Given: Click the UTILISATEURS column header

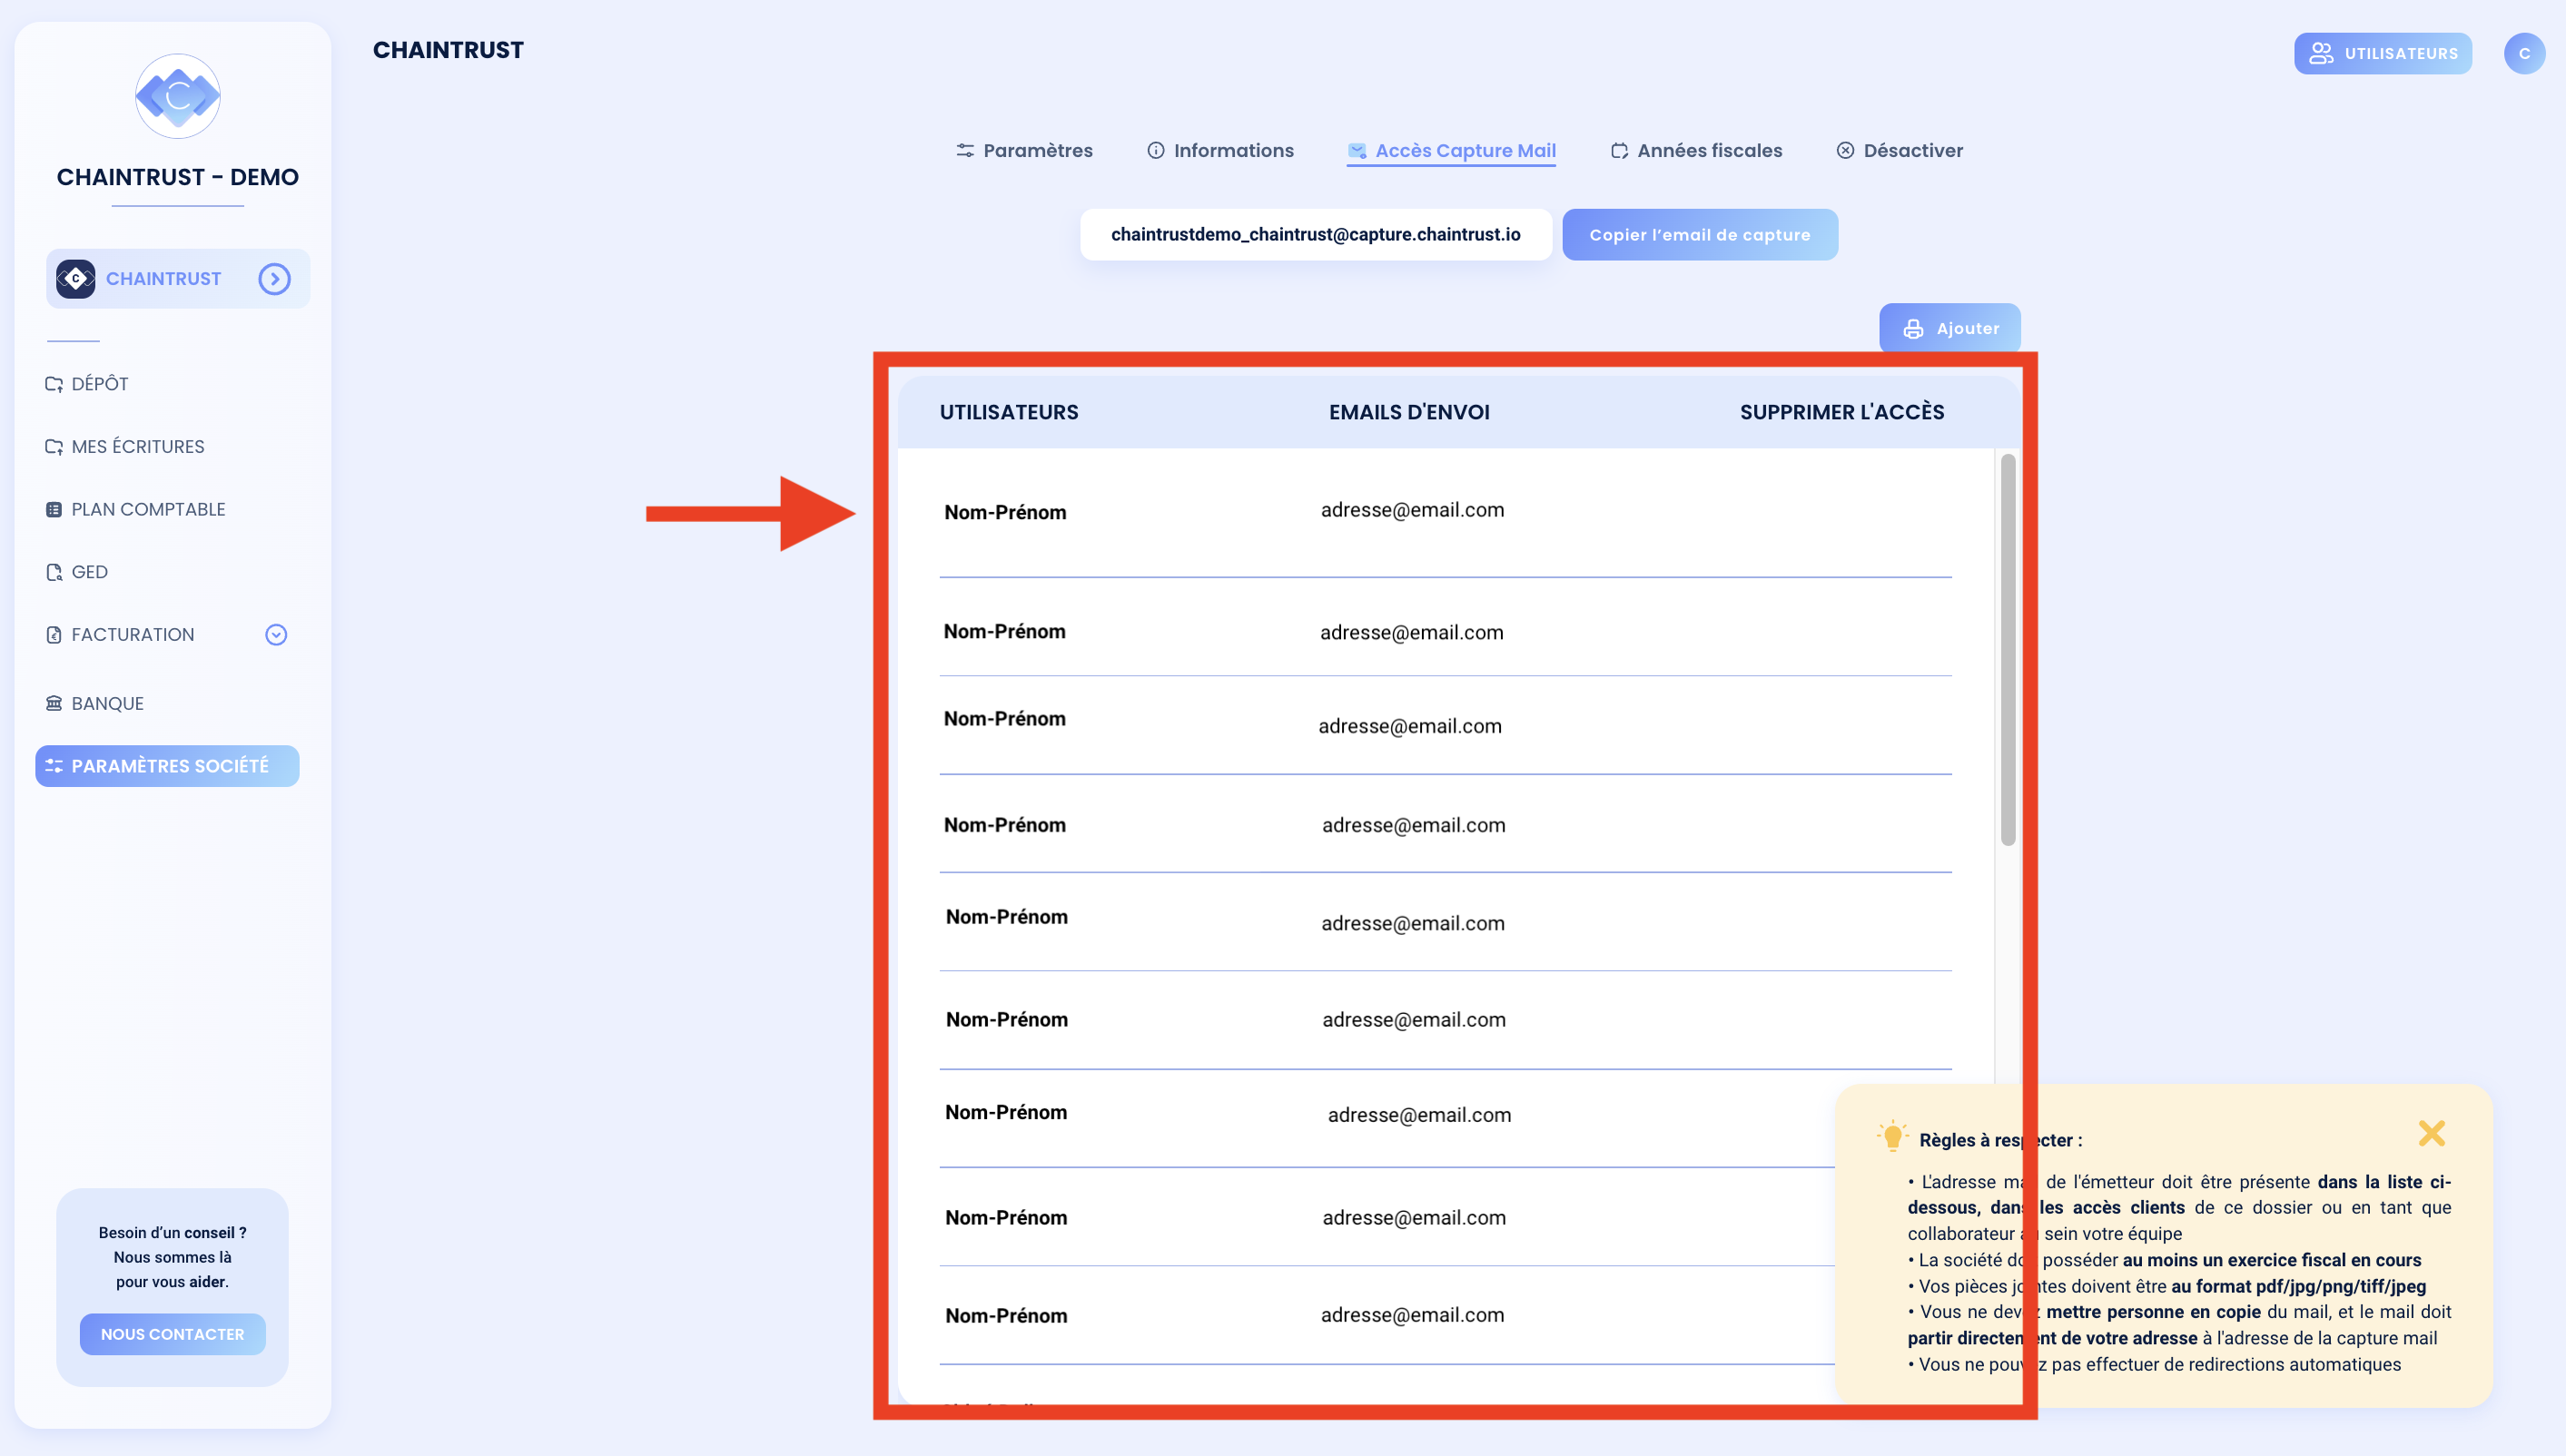Looking at the screenshot, I should tap(1008, 413).
